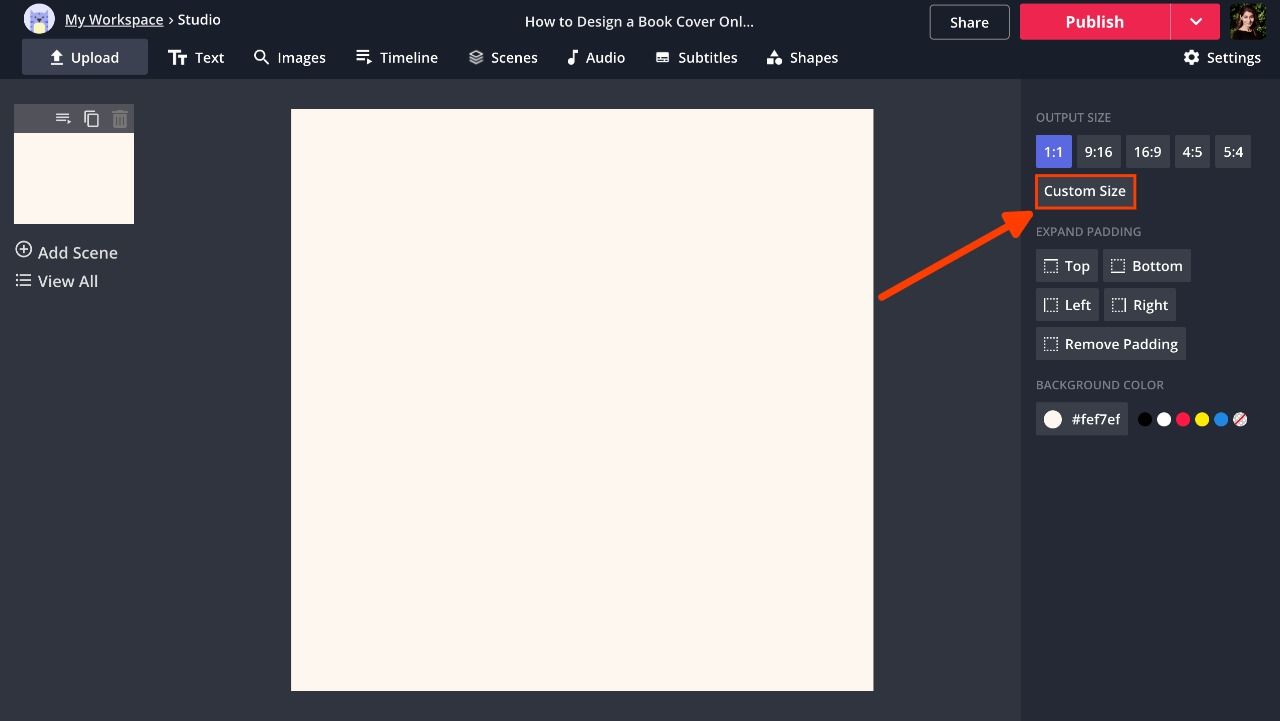The width and height of the screenshot is (1280, 721).
Task: Pick the red background color swatch
Action: [1183, 420]
